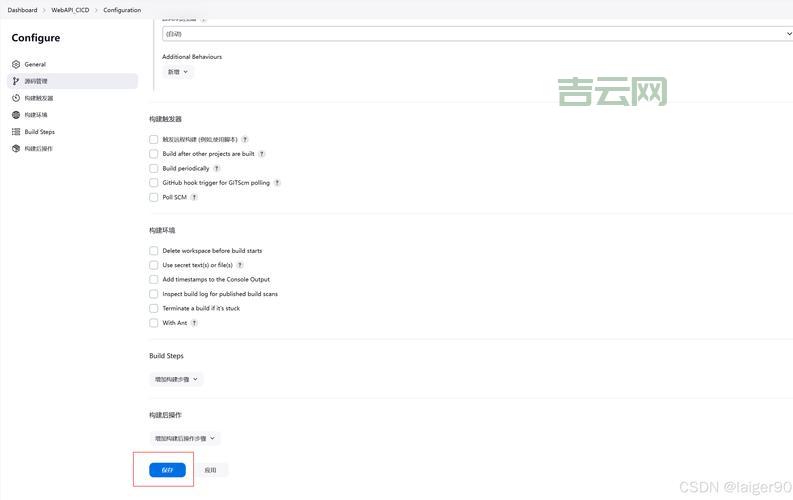The image size is (793, 500).
Task: Open help for GitHub hook trigger
Action: [277, 183]
